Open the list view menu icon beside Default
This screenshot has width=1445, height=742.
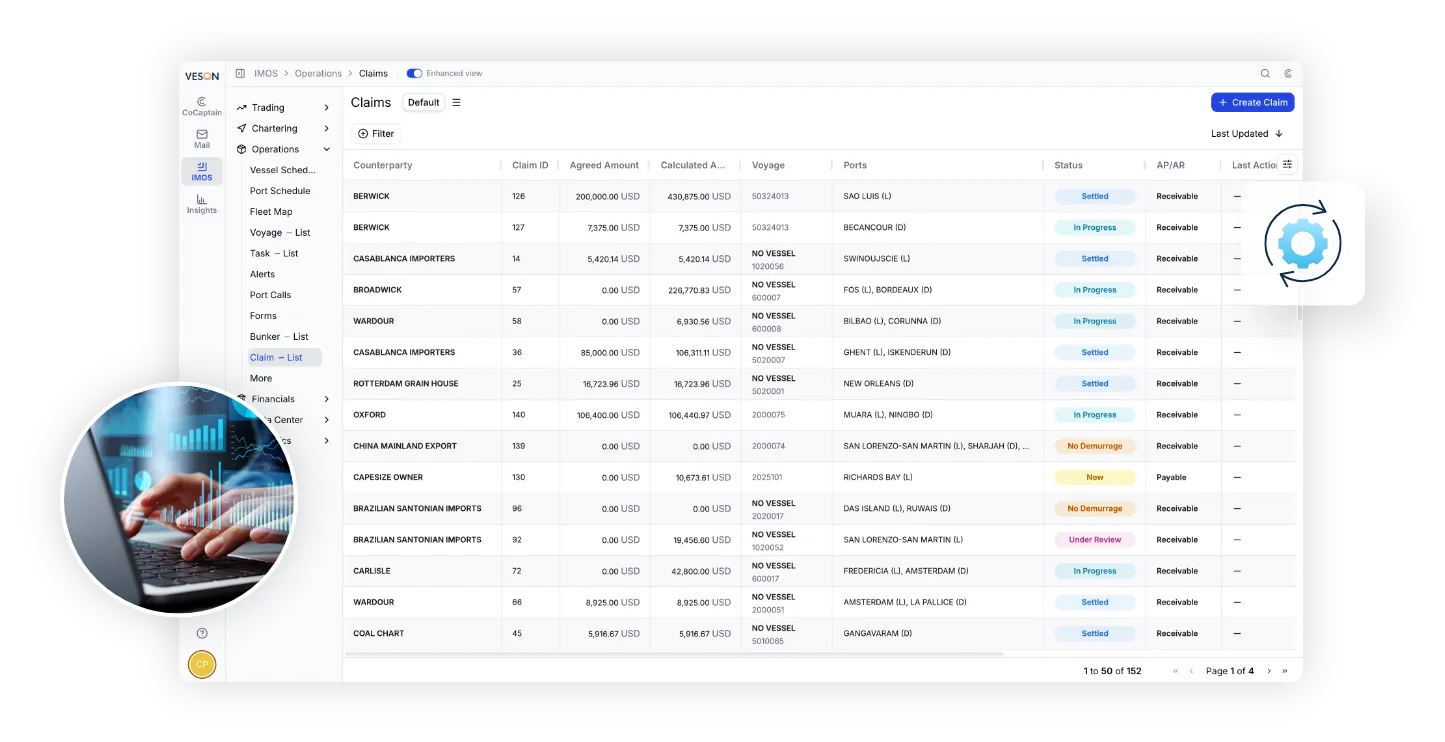pos(457,102)
